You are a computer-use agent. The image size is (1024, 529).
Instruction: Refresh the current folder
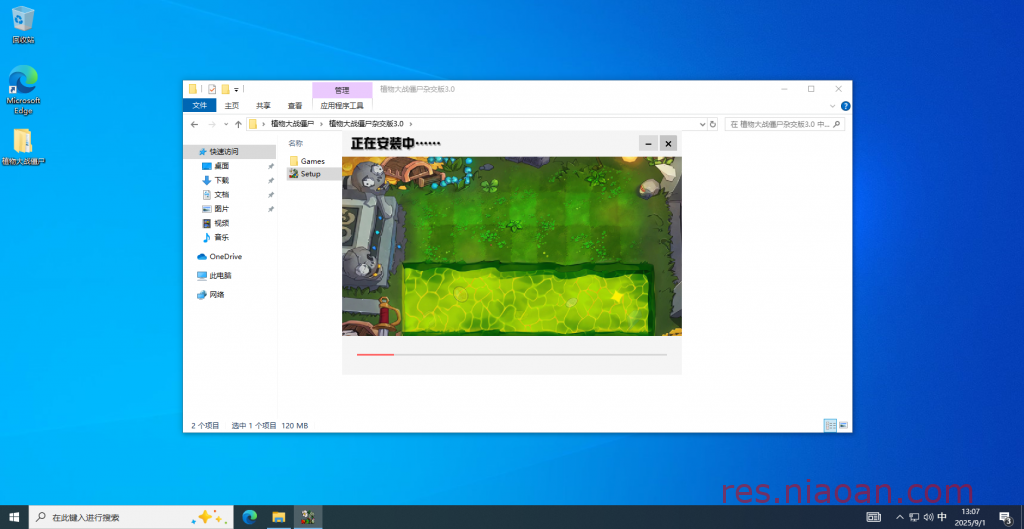coord(713,124)
